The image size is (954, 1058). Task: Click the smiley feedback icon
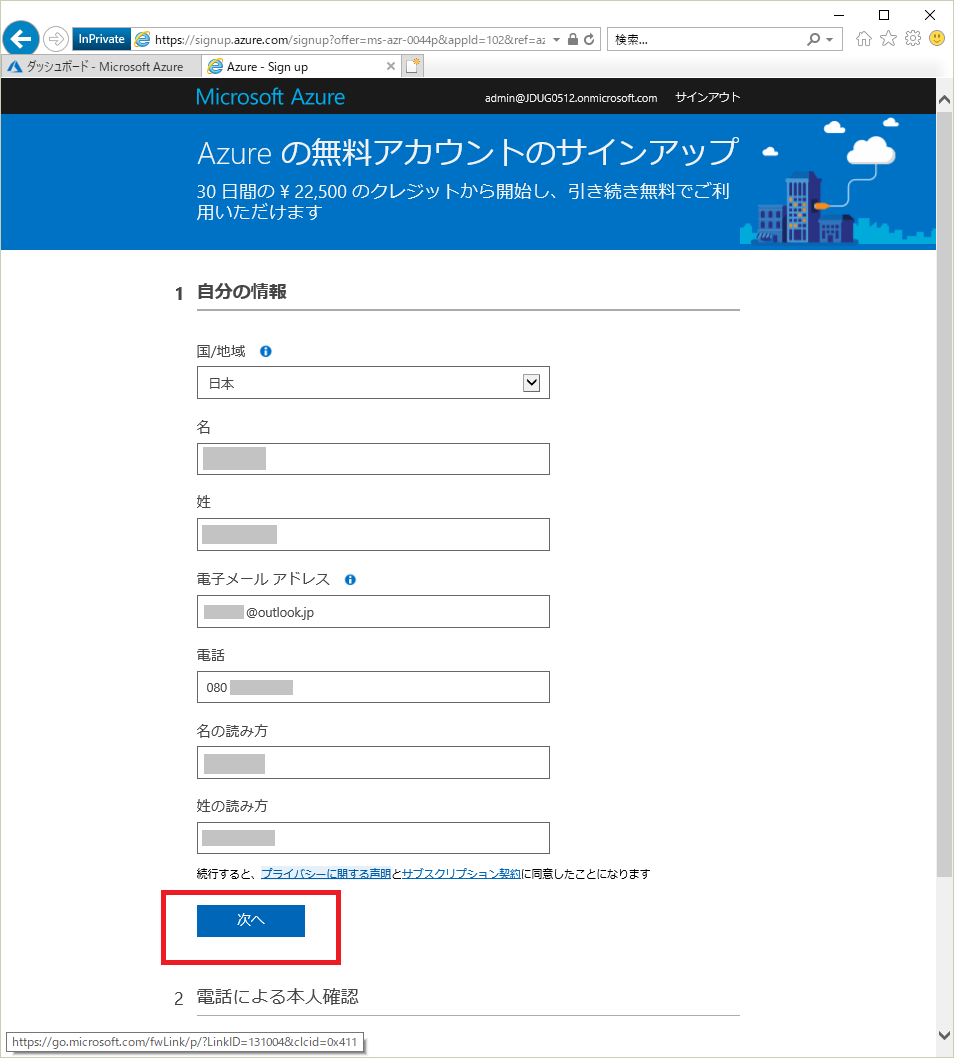tap(937, 38)
